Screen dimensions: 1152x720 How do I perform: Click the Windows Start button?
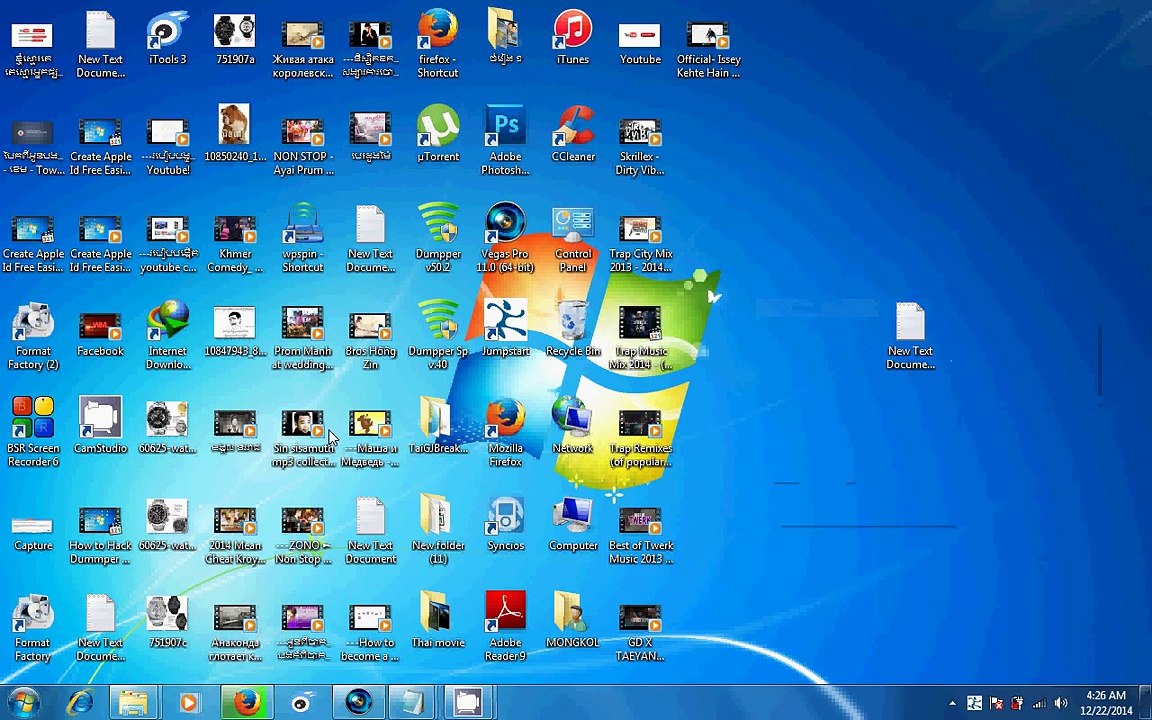(24, 702)
